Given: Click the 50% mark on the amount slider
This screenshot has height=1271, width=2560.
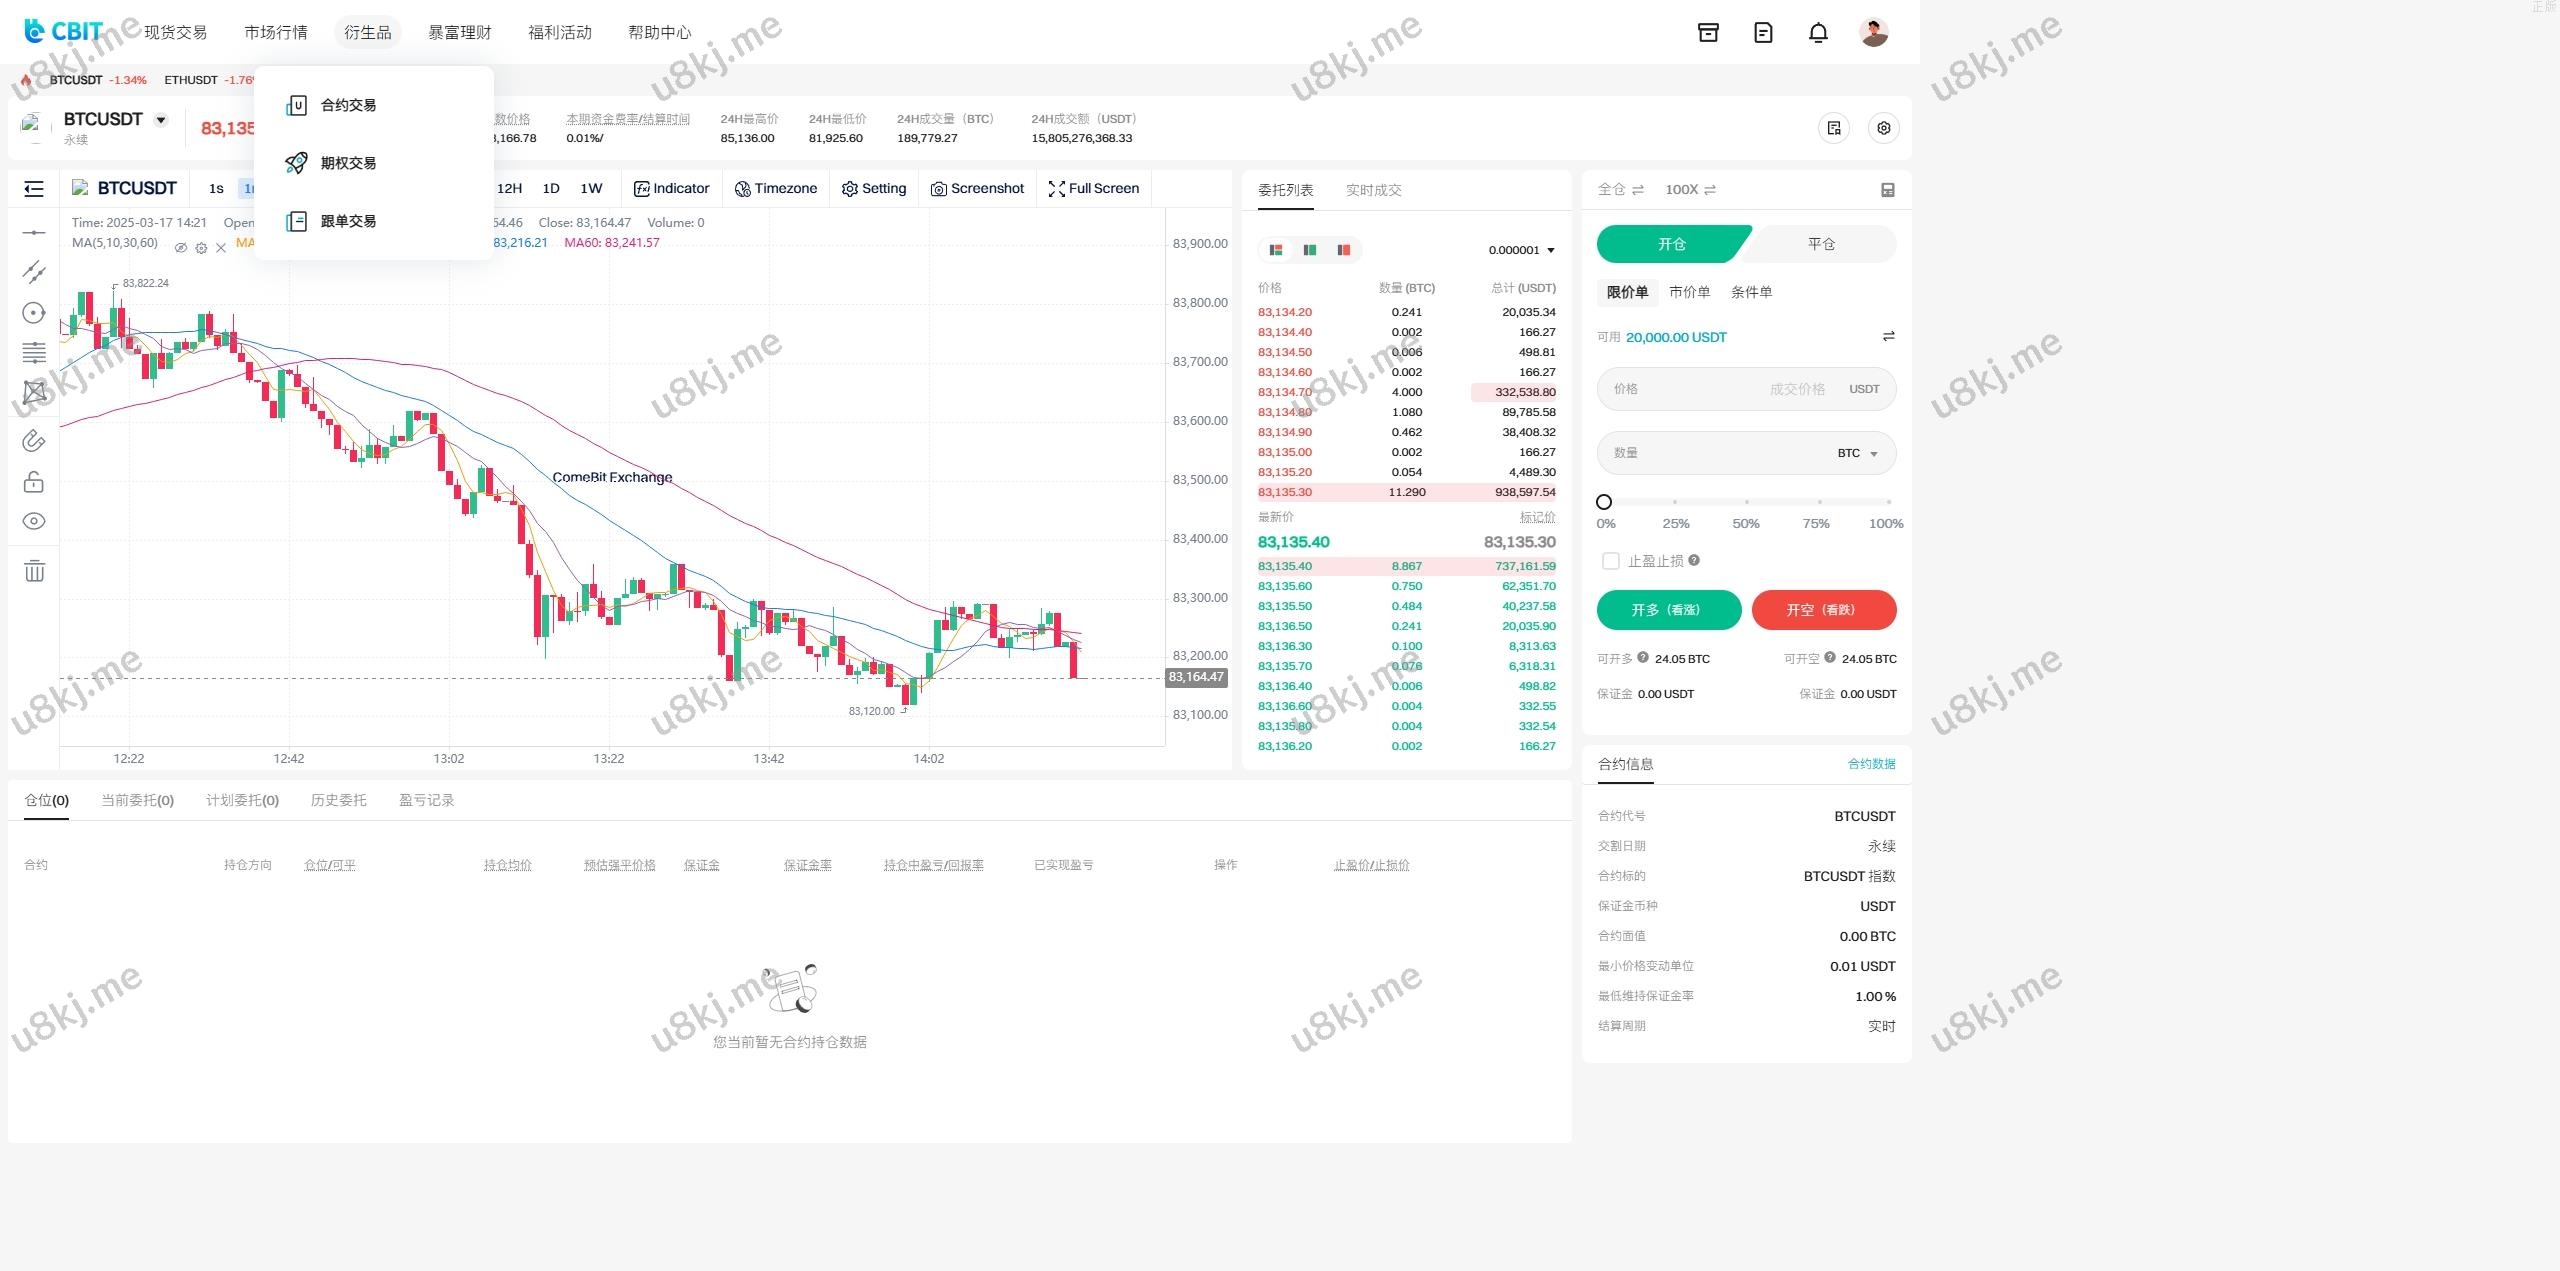Looking at the screenshot, I should tap(1746, 502).
